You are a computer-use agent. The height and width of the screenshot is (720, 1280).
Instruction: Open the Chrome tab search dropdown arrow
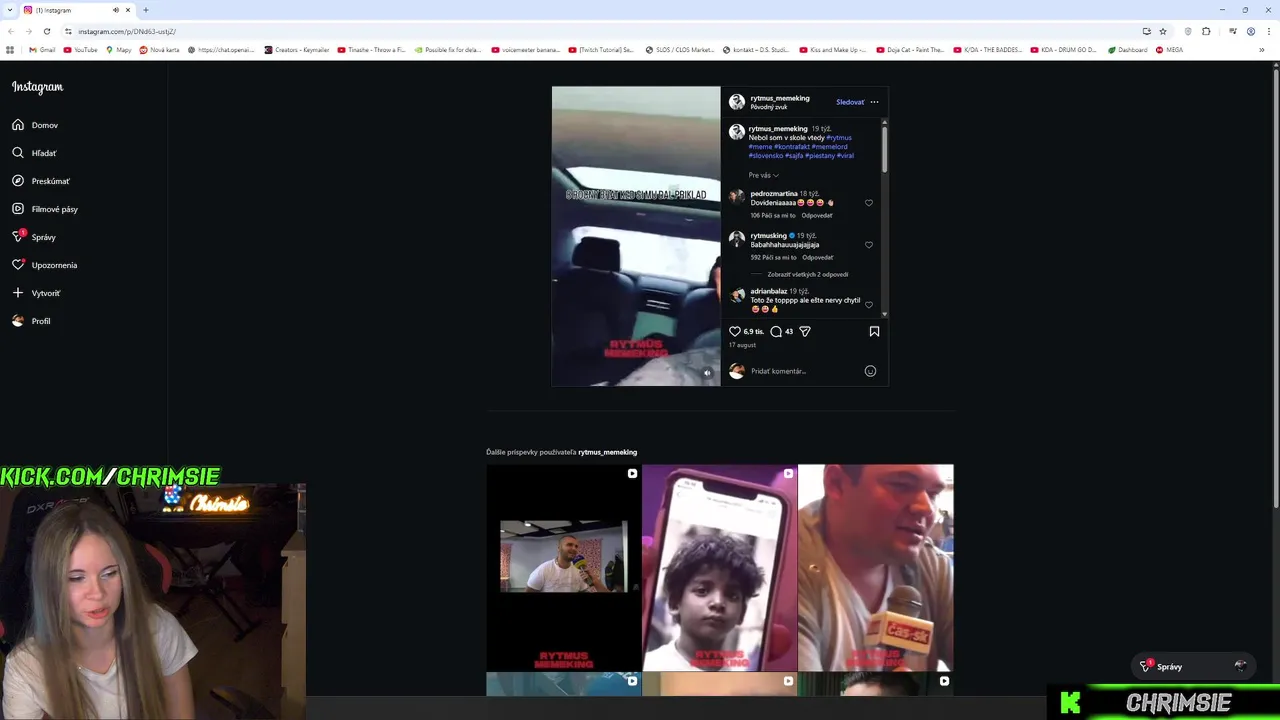(10, 10)
